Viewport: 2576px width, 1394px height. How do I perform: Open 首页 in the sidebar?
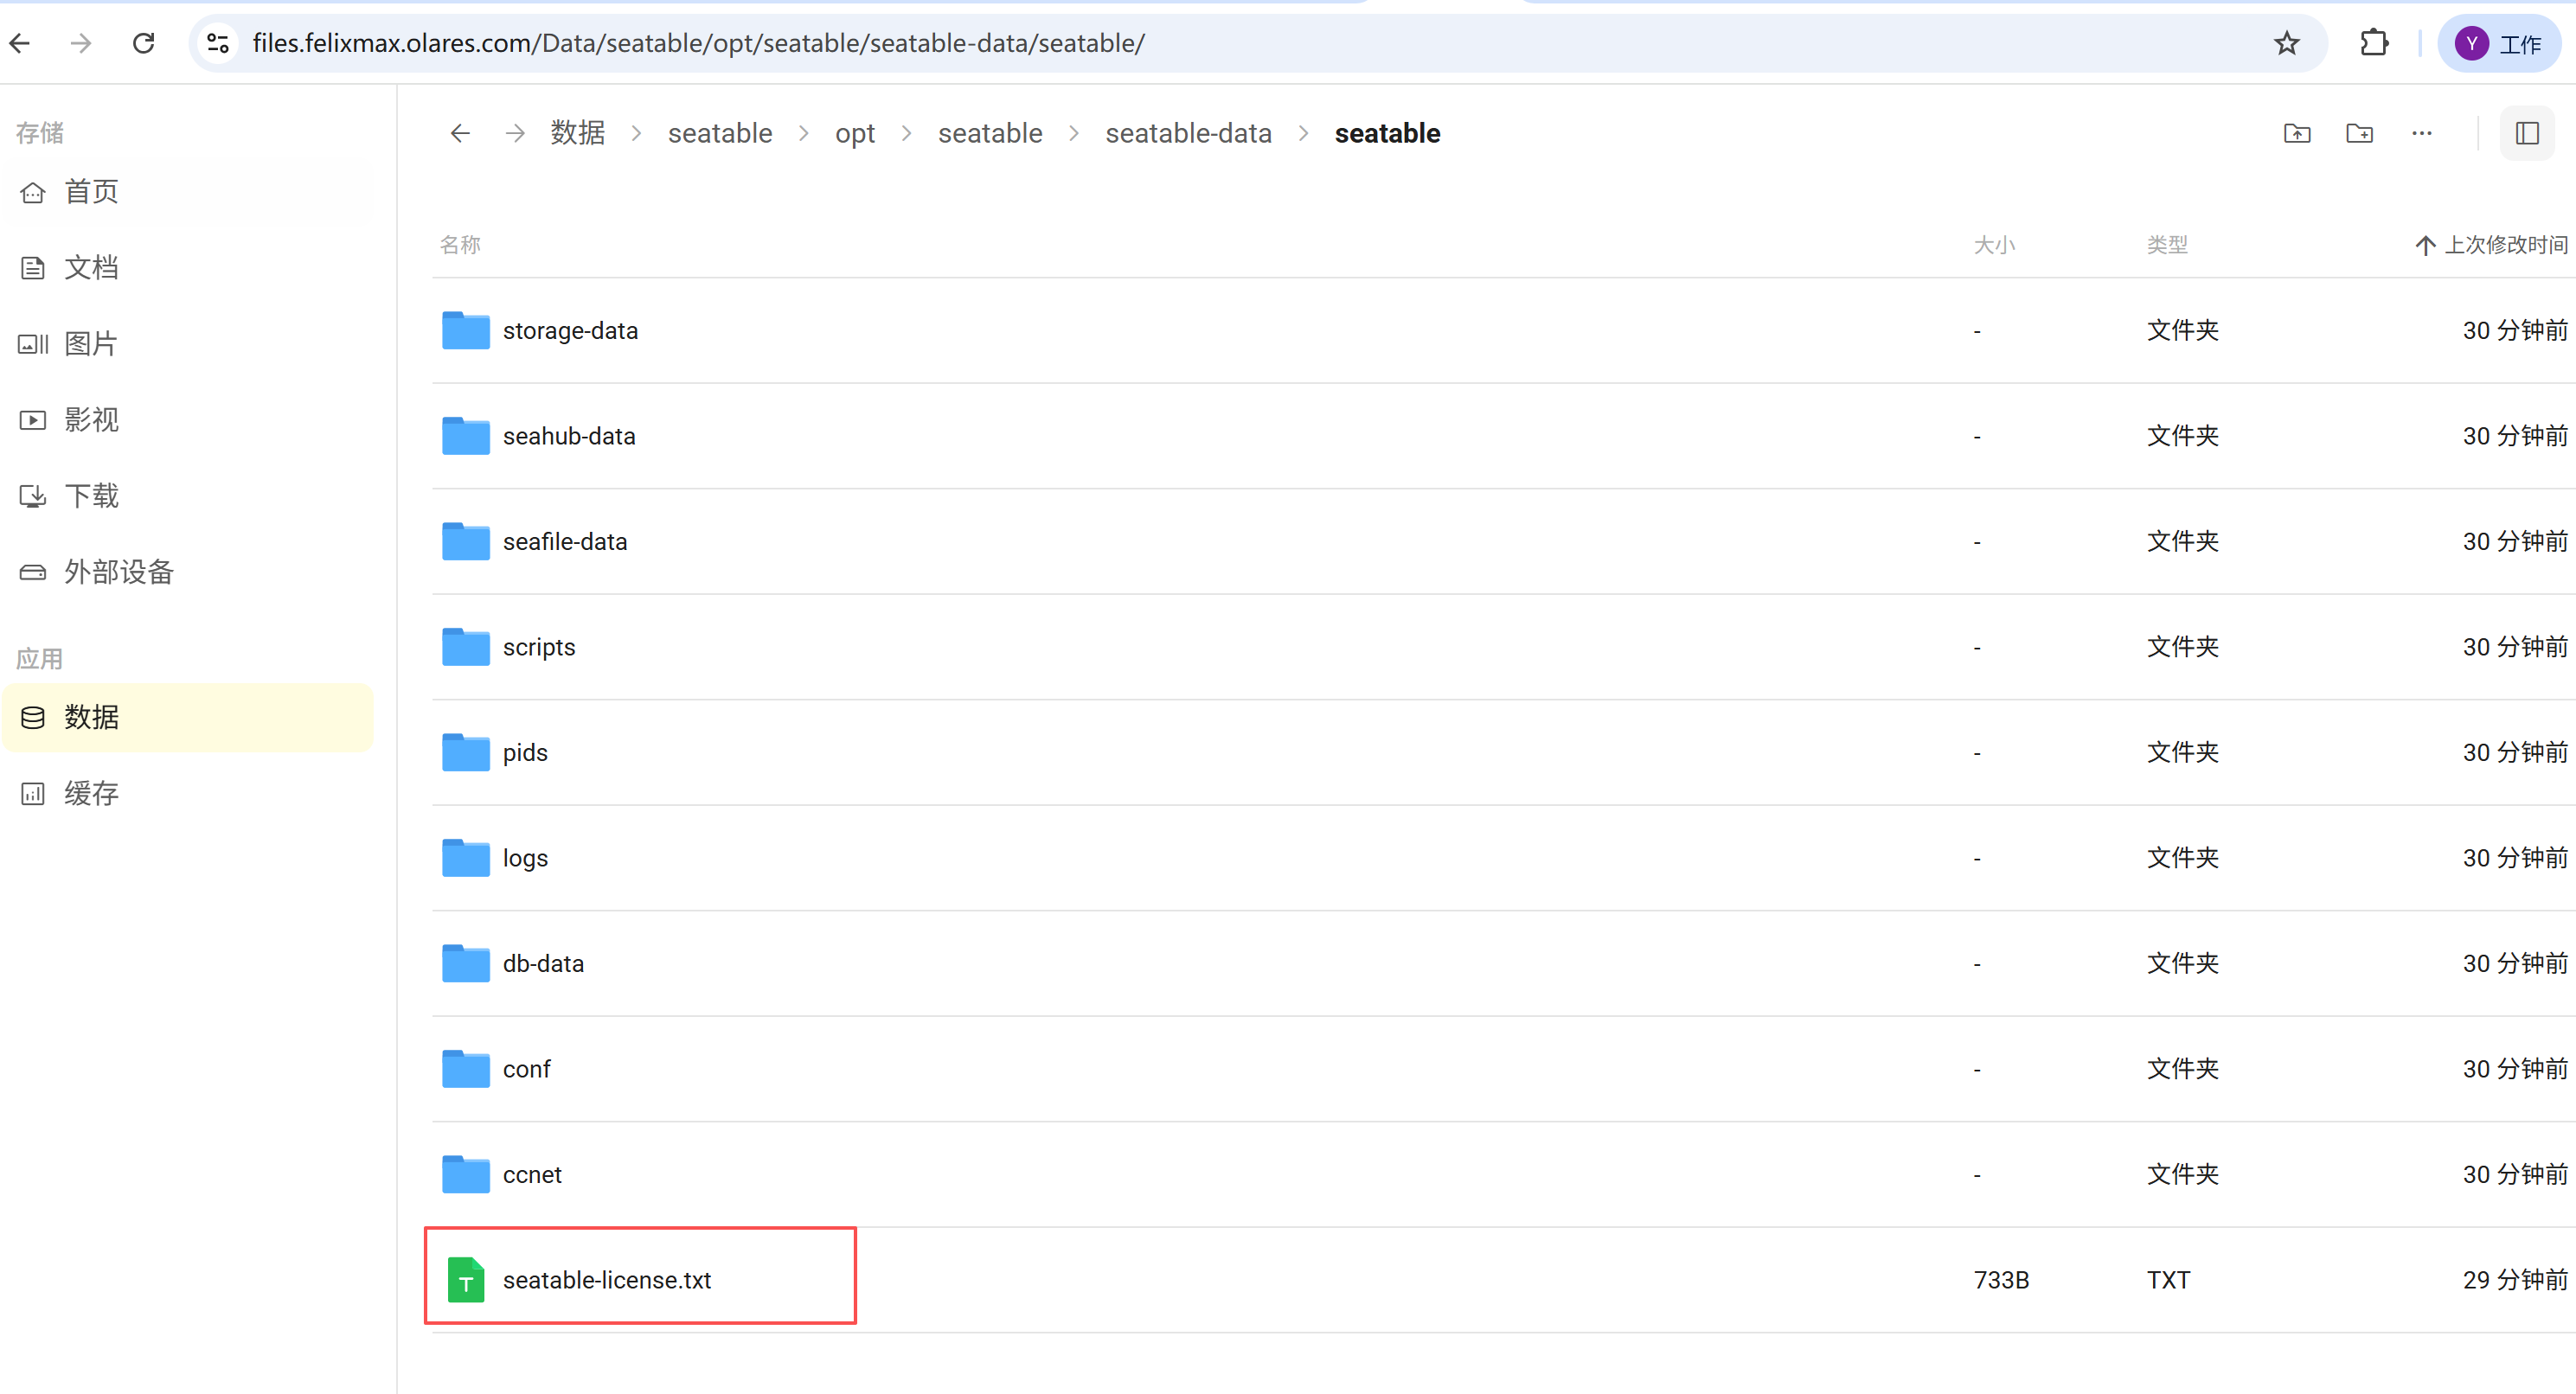point(91,191)
